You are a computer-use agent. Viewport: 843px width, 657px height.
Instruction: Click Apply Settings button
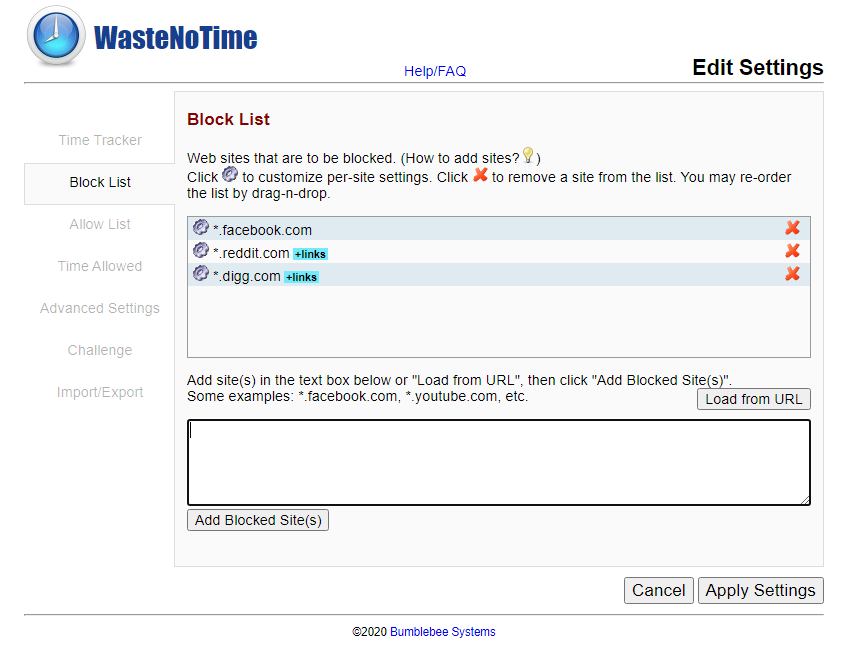(x=761, y=590)
